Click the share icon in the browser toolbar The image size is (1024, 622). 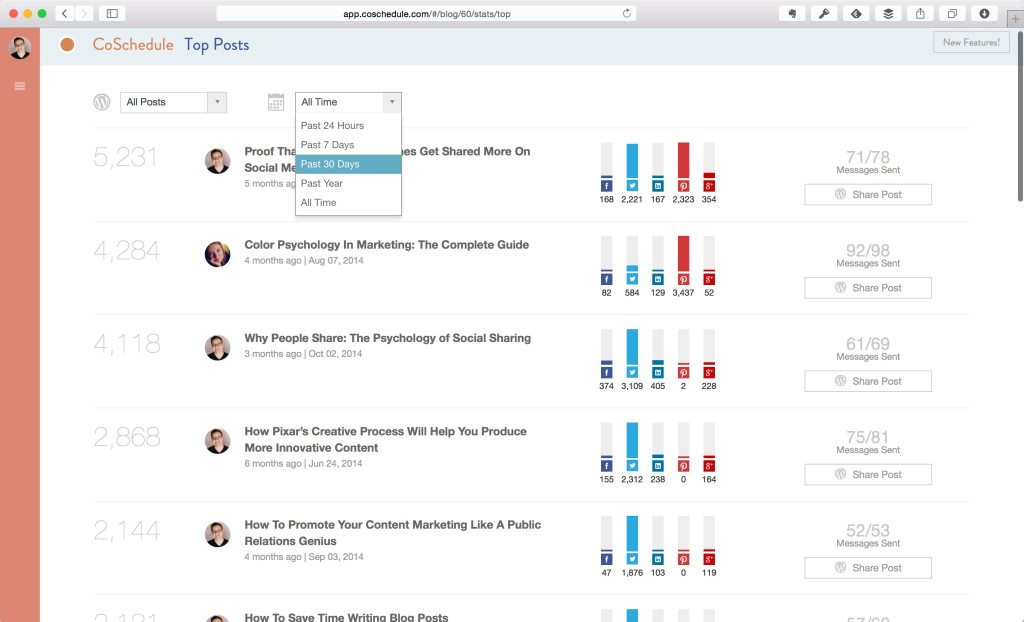(x=919, y=14)
